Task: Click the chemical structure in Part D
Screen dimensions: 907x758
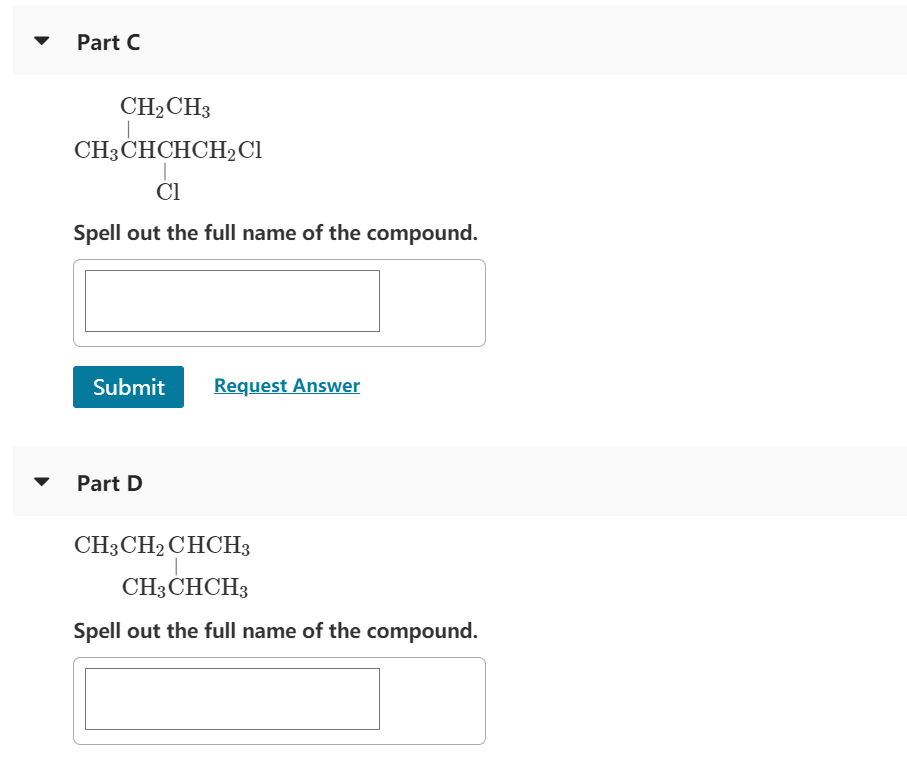Action: pyautogui.click(x=162, y=565)
